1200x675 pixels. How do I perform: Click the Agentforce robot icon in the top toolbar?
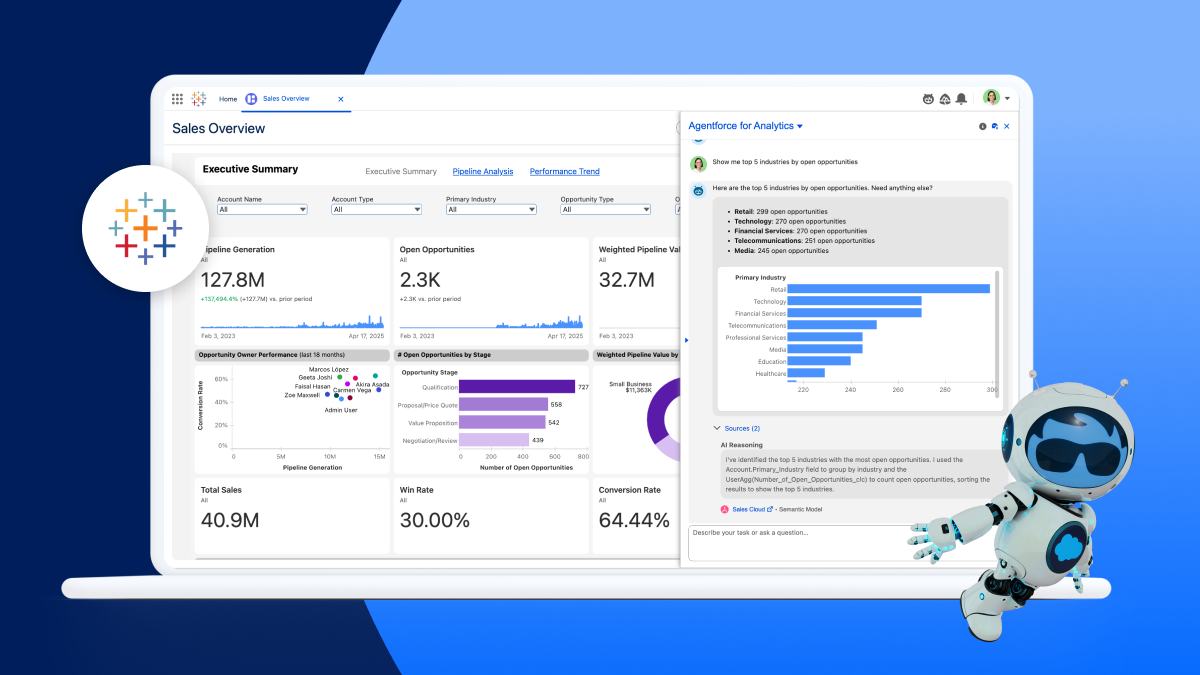pyautogui.click(x=928, y=98)
